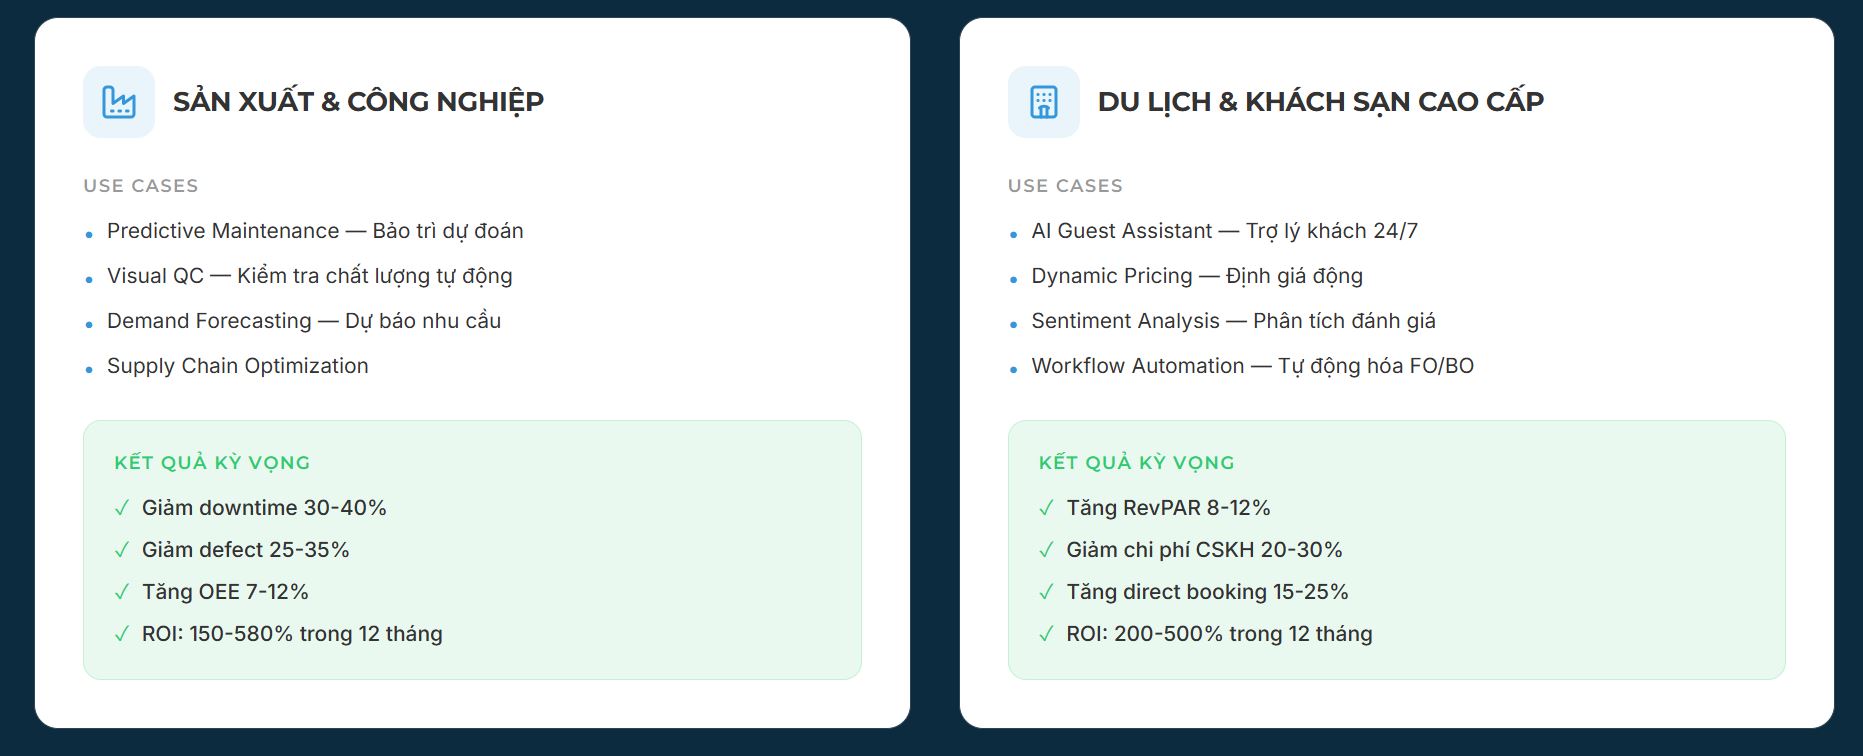Click the Supply Chain Optimization item

click(x=238, y=366)
